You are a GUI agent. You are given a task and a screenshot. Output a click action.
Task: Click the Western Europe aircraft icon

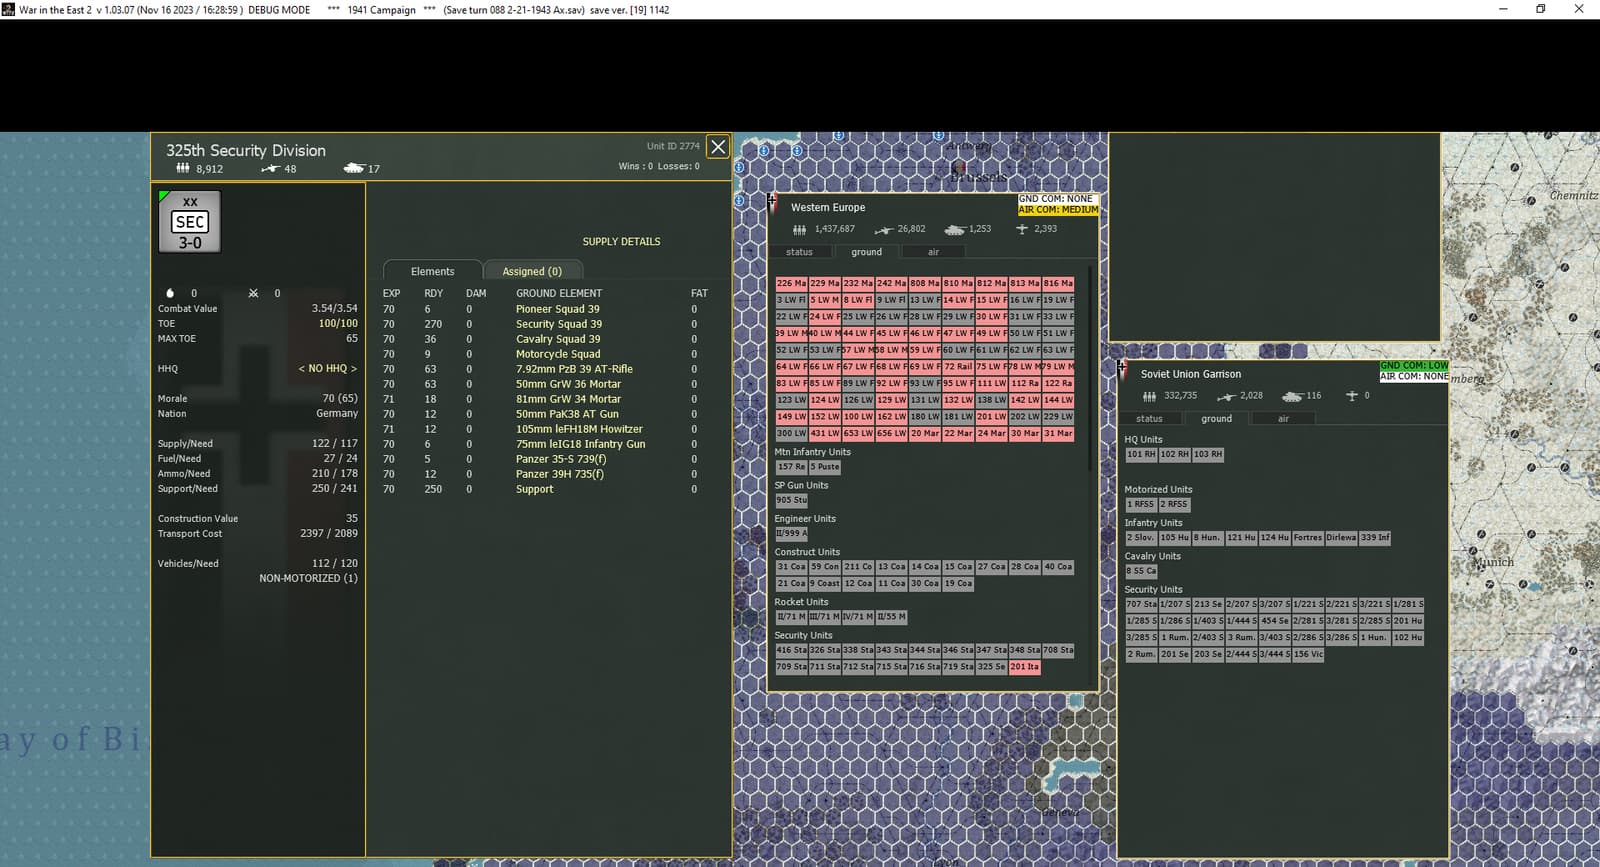point(1022,229)
